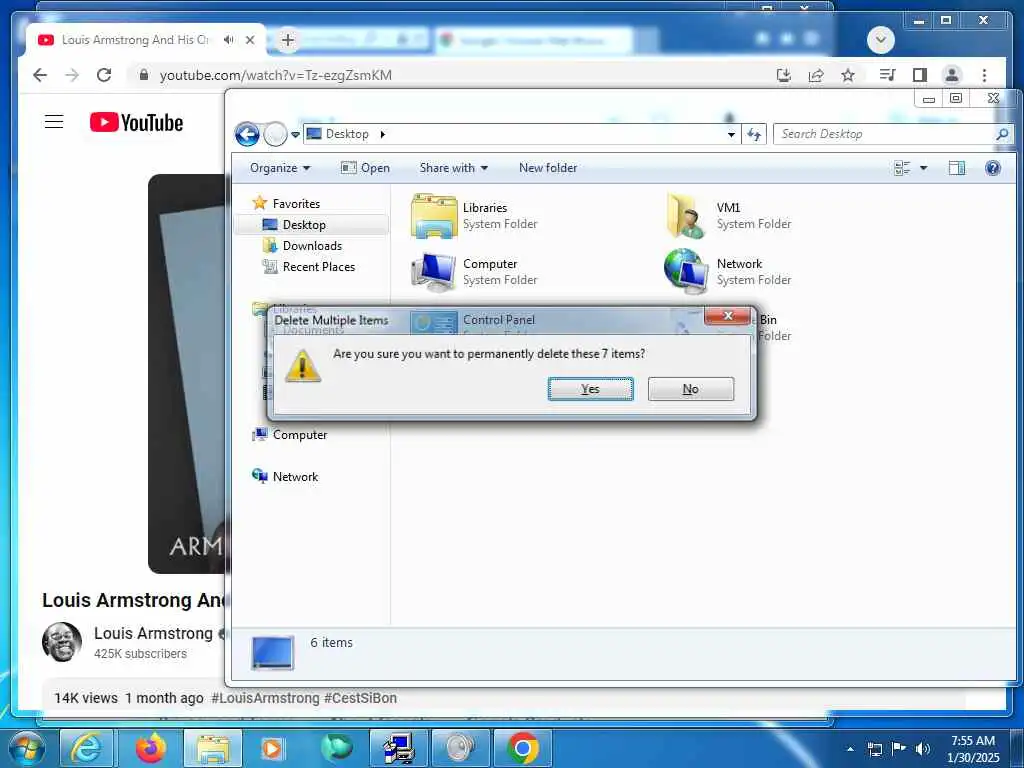Share this page icon in Chrome

816,75
